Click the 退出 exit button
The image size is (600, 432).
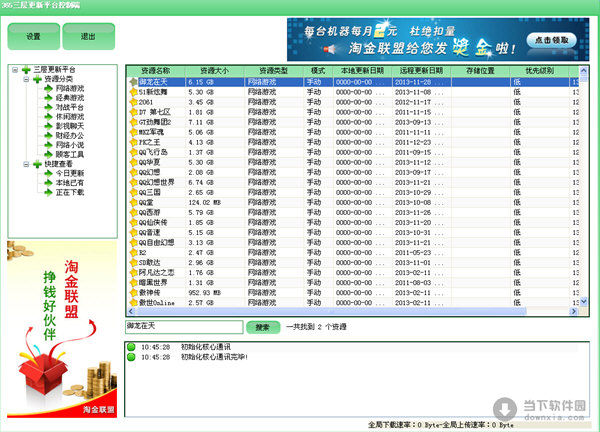coord(88,36)
